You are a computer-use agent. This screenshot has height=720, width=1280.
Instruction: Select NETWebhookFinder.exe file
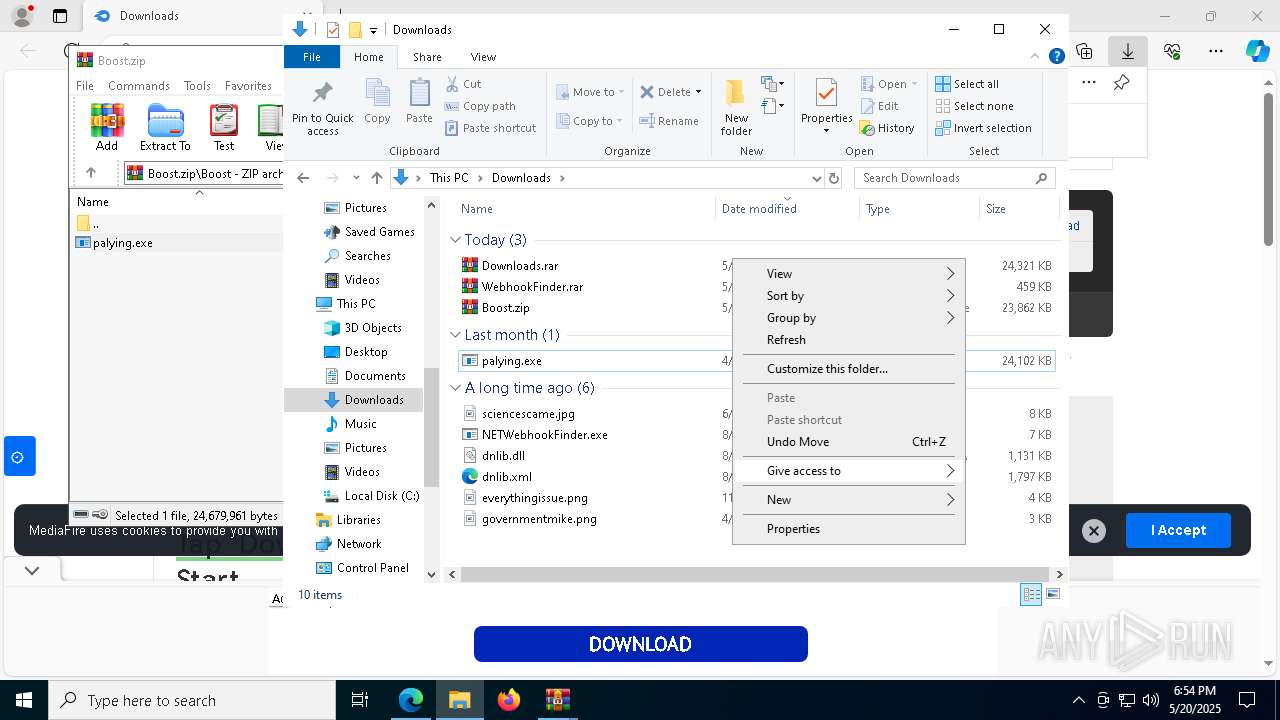point(544,435)
